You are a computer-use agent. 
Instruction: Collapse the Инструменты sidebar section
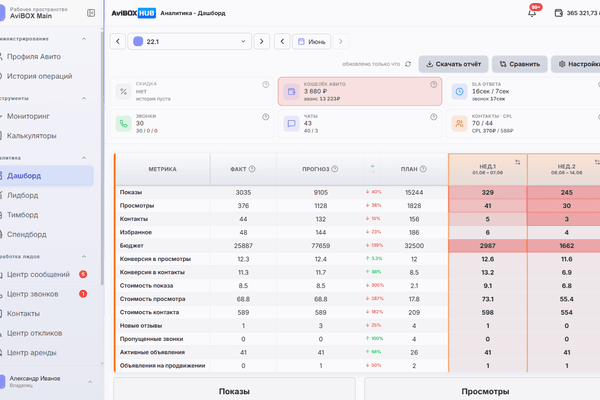[84, 98]
